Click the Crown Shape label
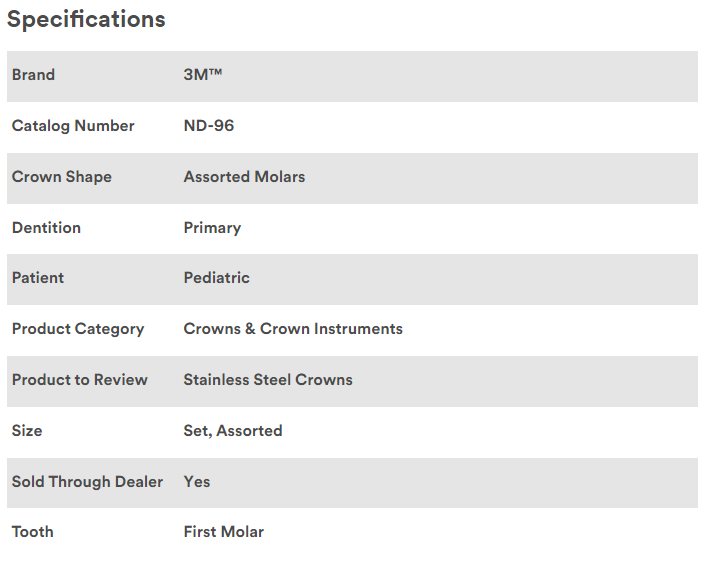 [x=62, y=177]
